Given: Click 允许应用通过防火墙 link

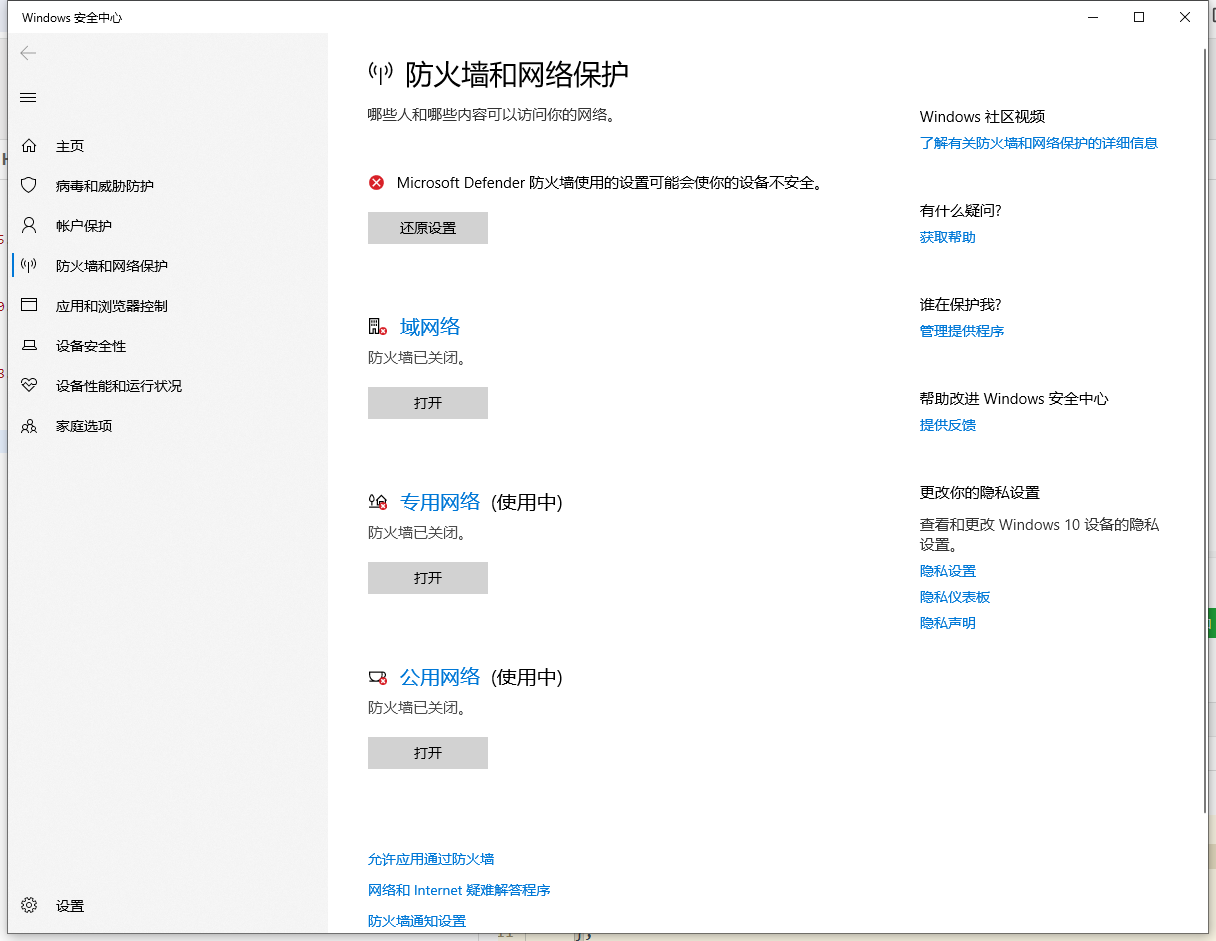Looking at the screenshot, I should (x=431, y=859).
